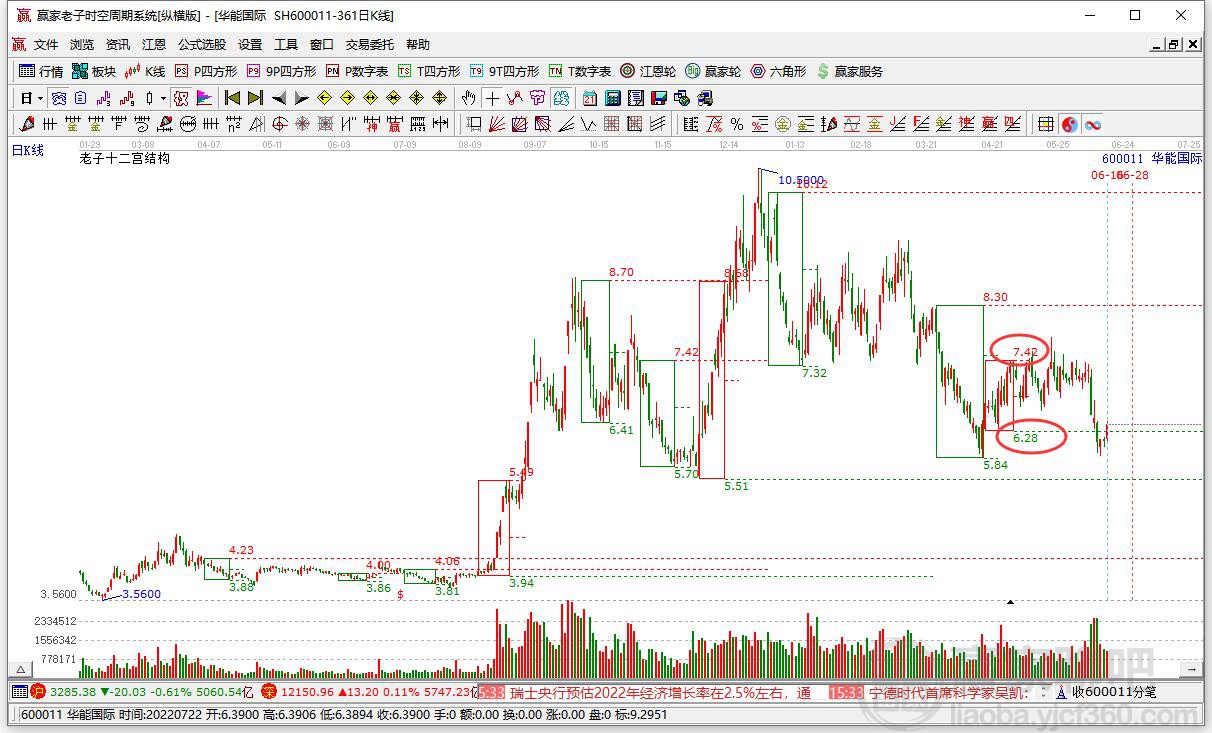This screenshot has height=733, width=1212.
Task: Open the 江恩轮 Gann wheel
Action: pyautogui.click(x=648, y=71)
